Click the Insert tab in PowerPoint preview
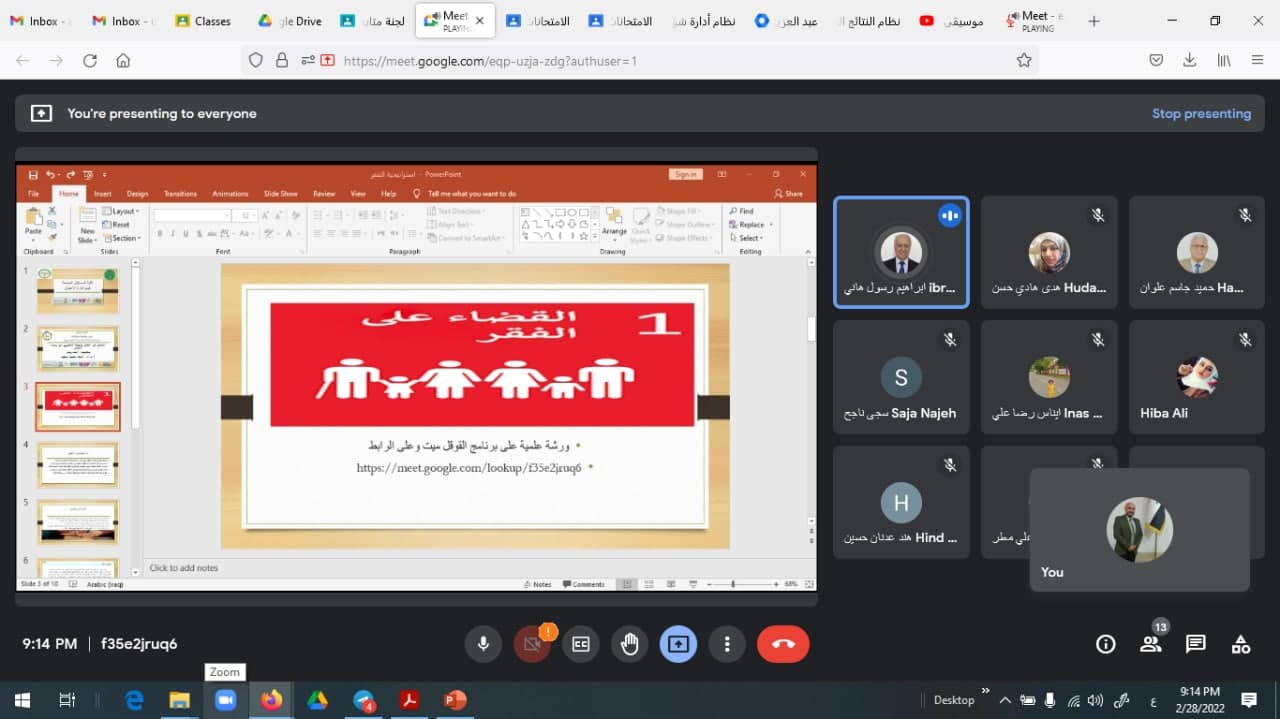 103,194
